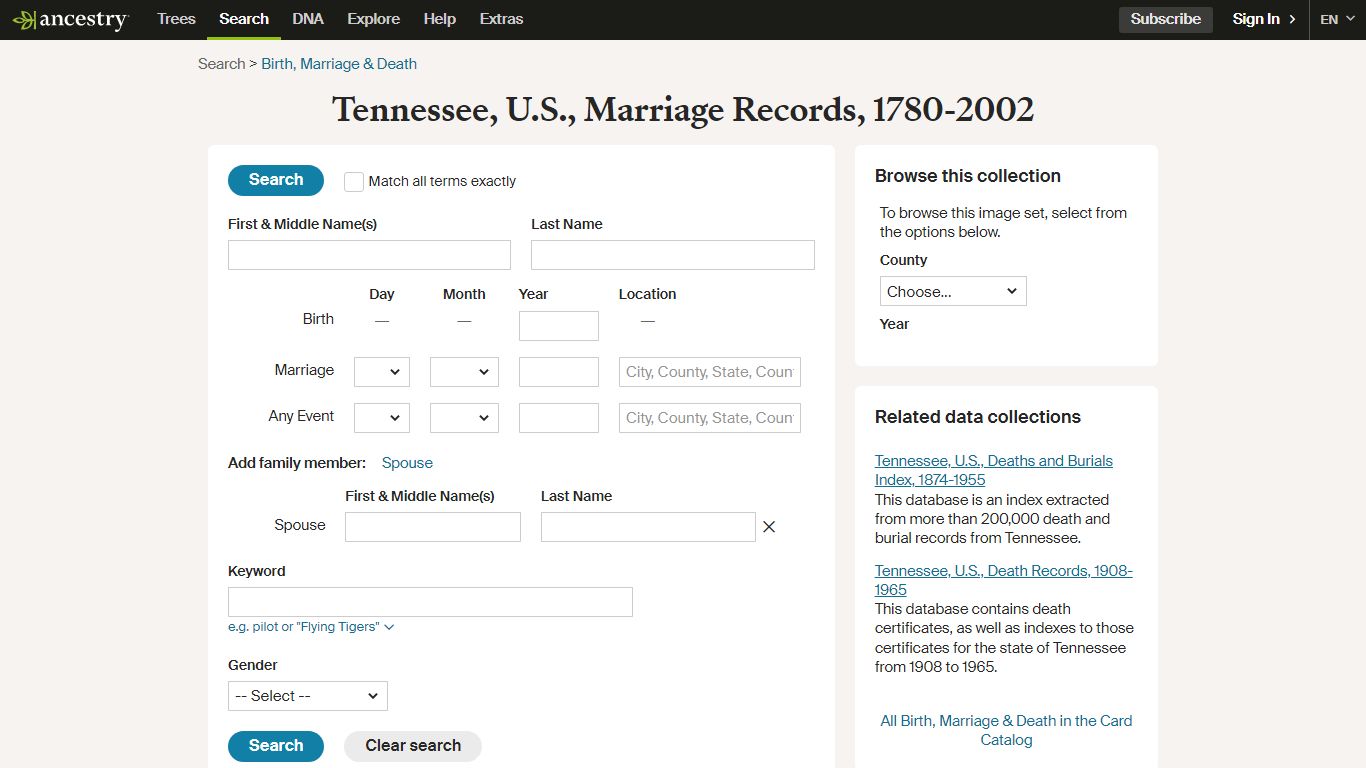Click the bottom Search button
Viewport: 1366px width, 768px height.
[276, 746]
